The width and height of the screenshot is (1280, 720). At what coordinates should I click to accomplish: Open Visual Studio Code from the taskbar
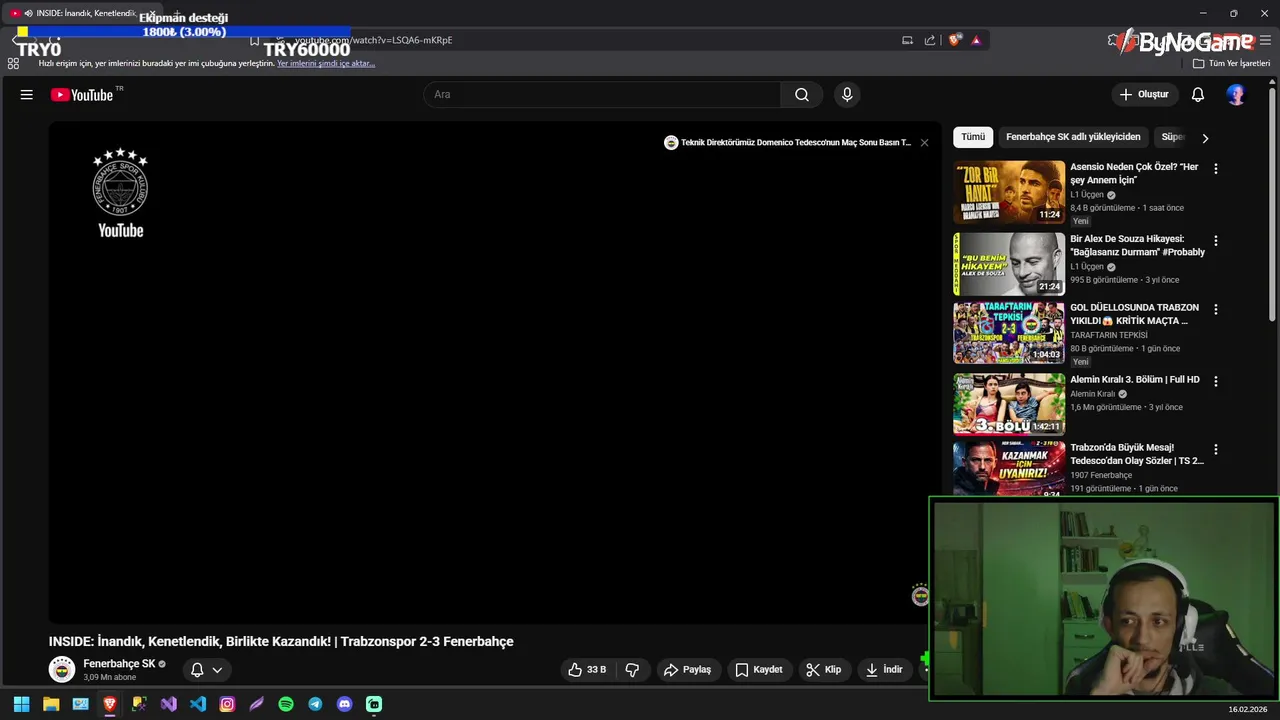click(198, 704)
